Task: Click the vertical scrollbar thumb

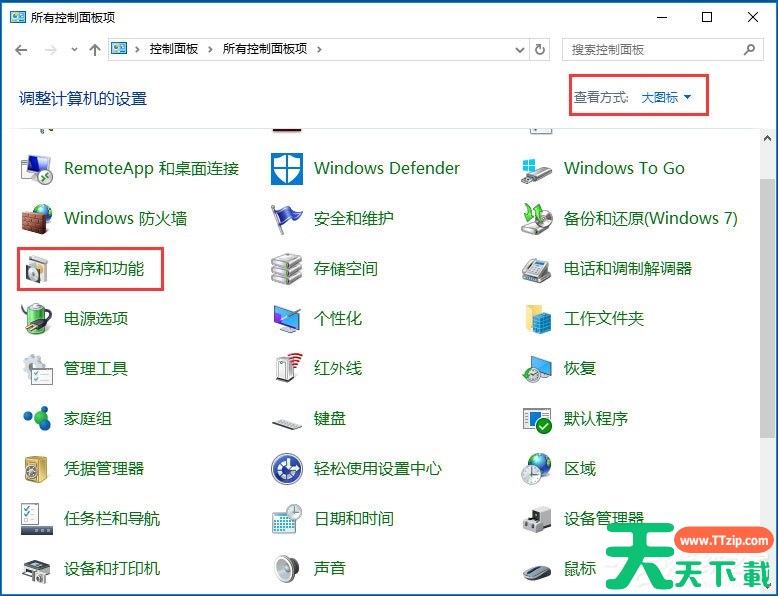Action: [x=767, y=308]
